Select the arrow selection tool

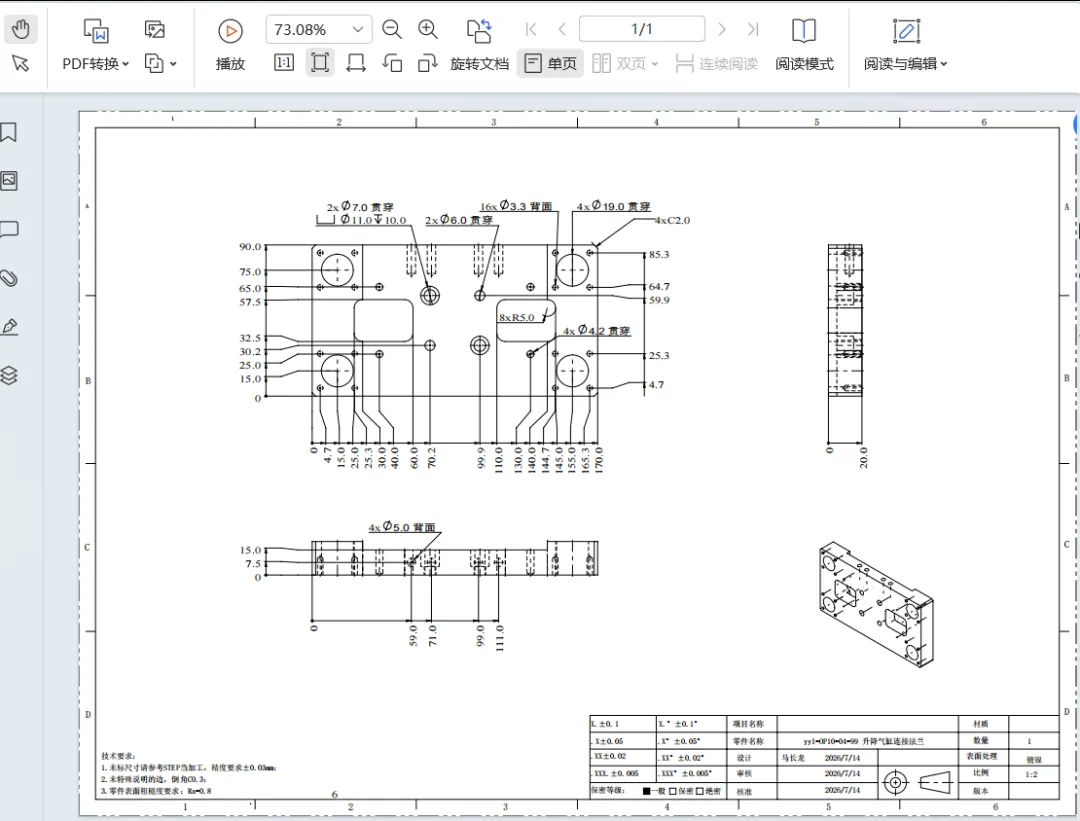tap(21, 63)
